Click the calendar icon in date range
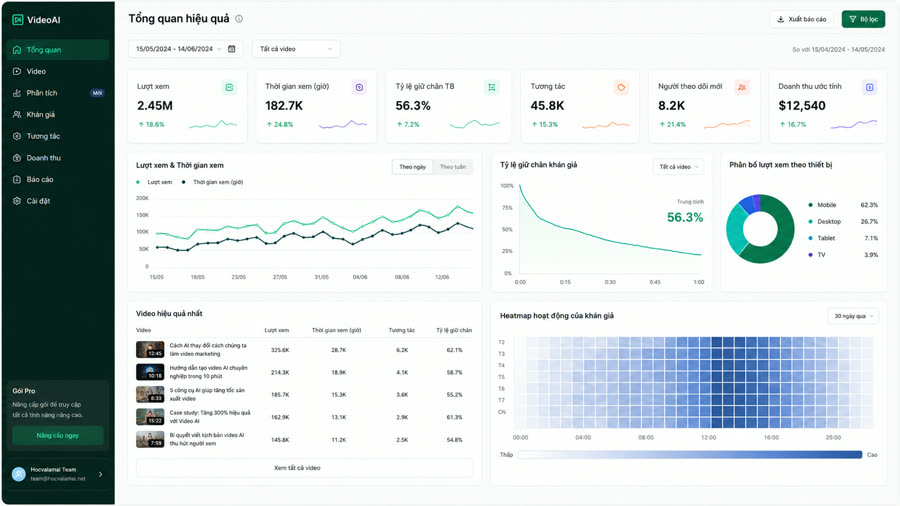The height and width of the screenshot is (506, 900). (x=231, y=49)
